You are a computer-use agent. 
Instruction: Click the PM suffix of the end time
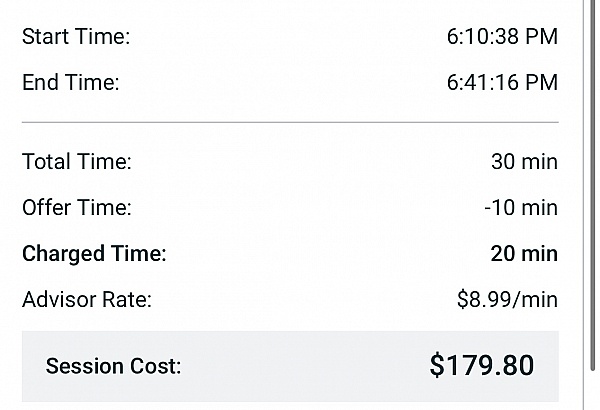(542, 83)
